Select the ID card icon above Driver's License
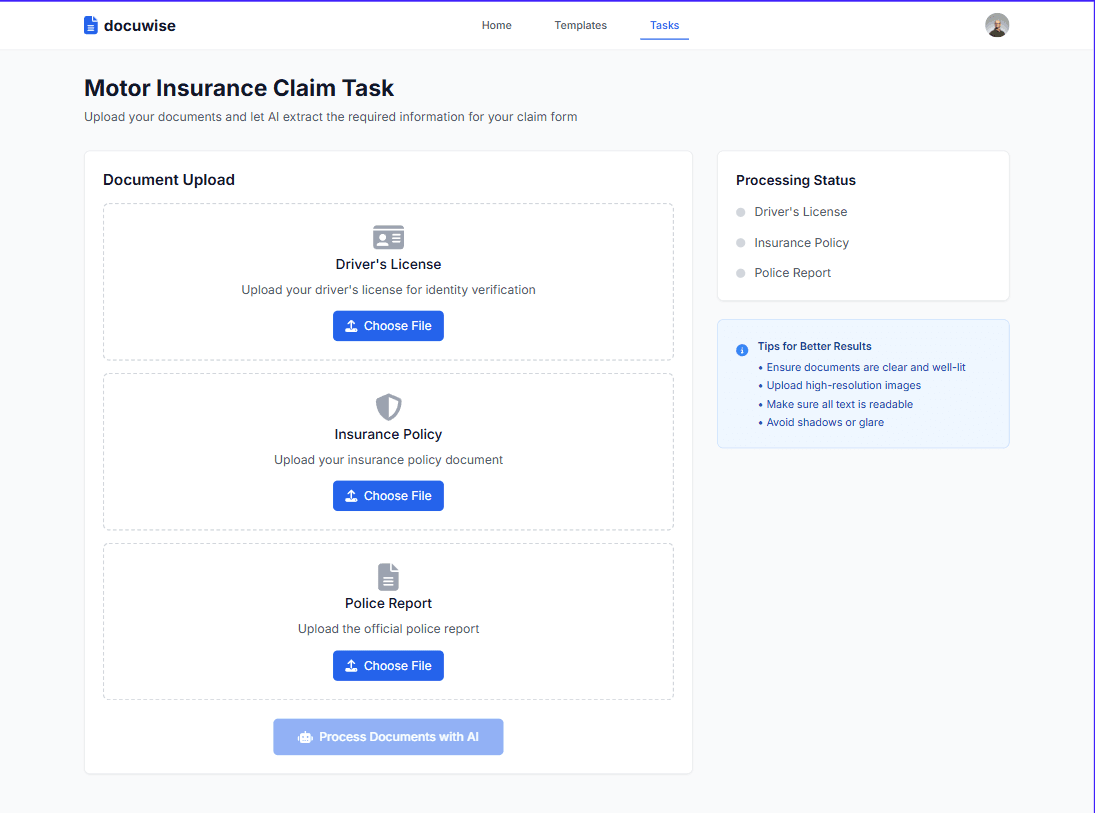 (x=388, y=236)
